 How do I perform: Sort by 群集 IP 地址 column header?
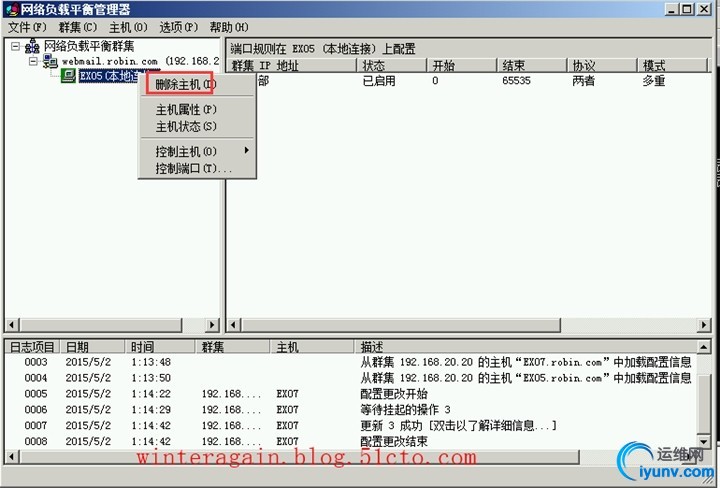pyautogui.click(x=292, y=66)
